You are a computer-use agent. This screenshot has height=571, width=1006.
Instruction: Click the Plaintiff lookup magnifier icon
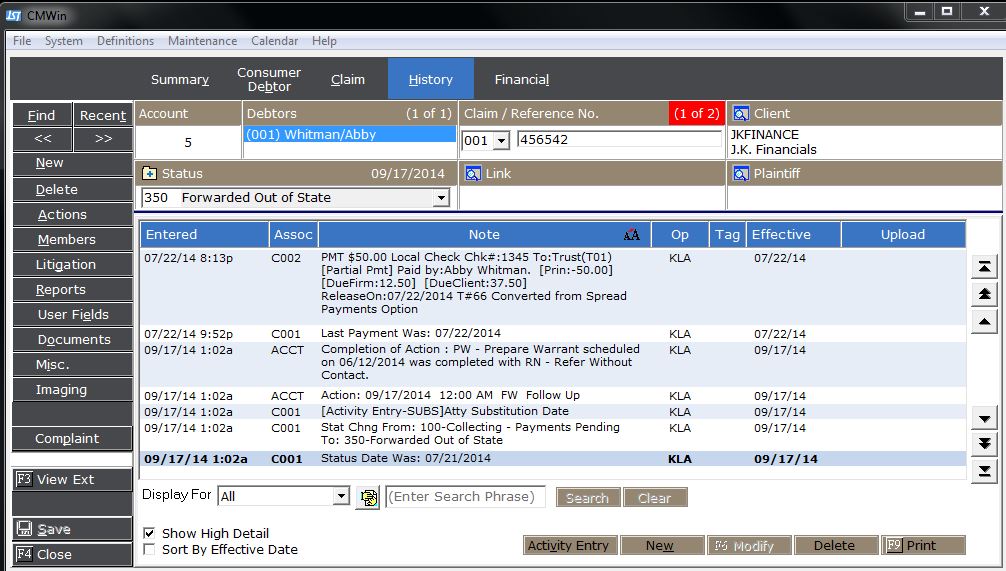coord(741,174)
